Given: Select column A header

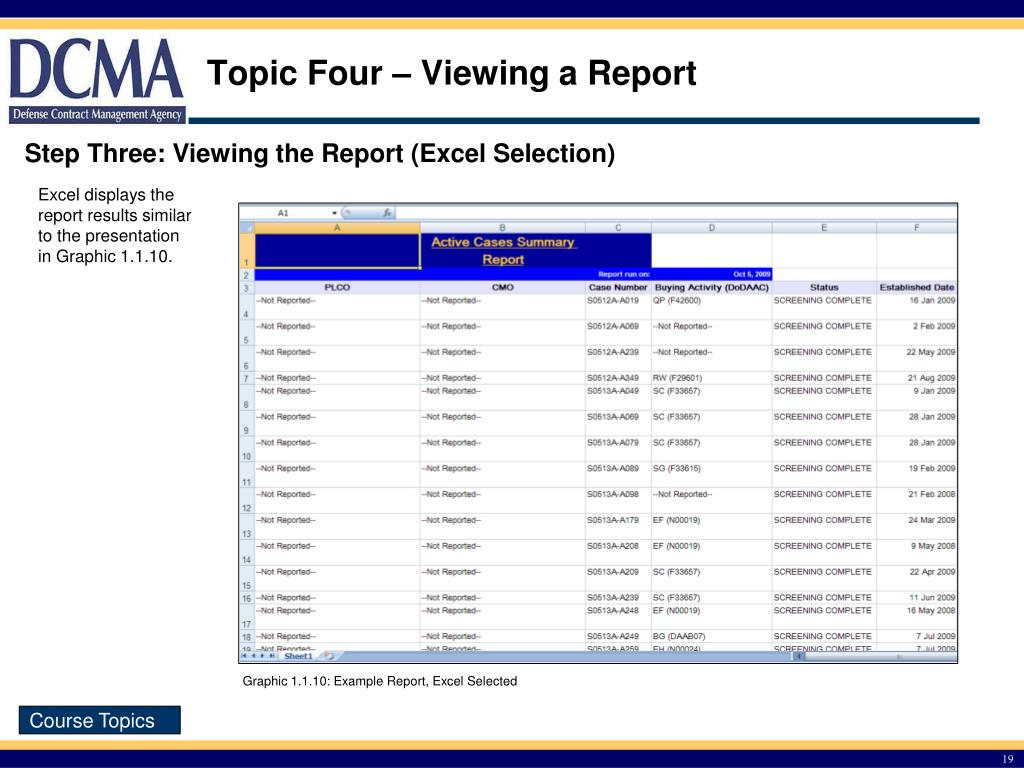Looking at the screenshot, I should [x=337, y=228].
